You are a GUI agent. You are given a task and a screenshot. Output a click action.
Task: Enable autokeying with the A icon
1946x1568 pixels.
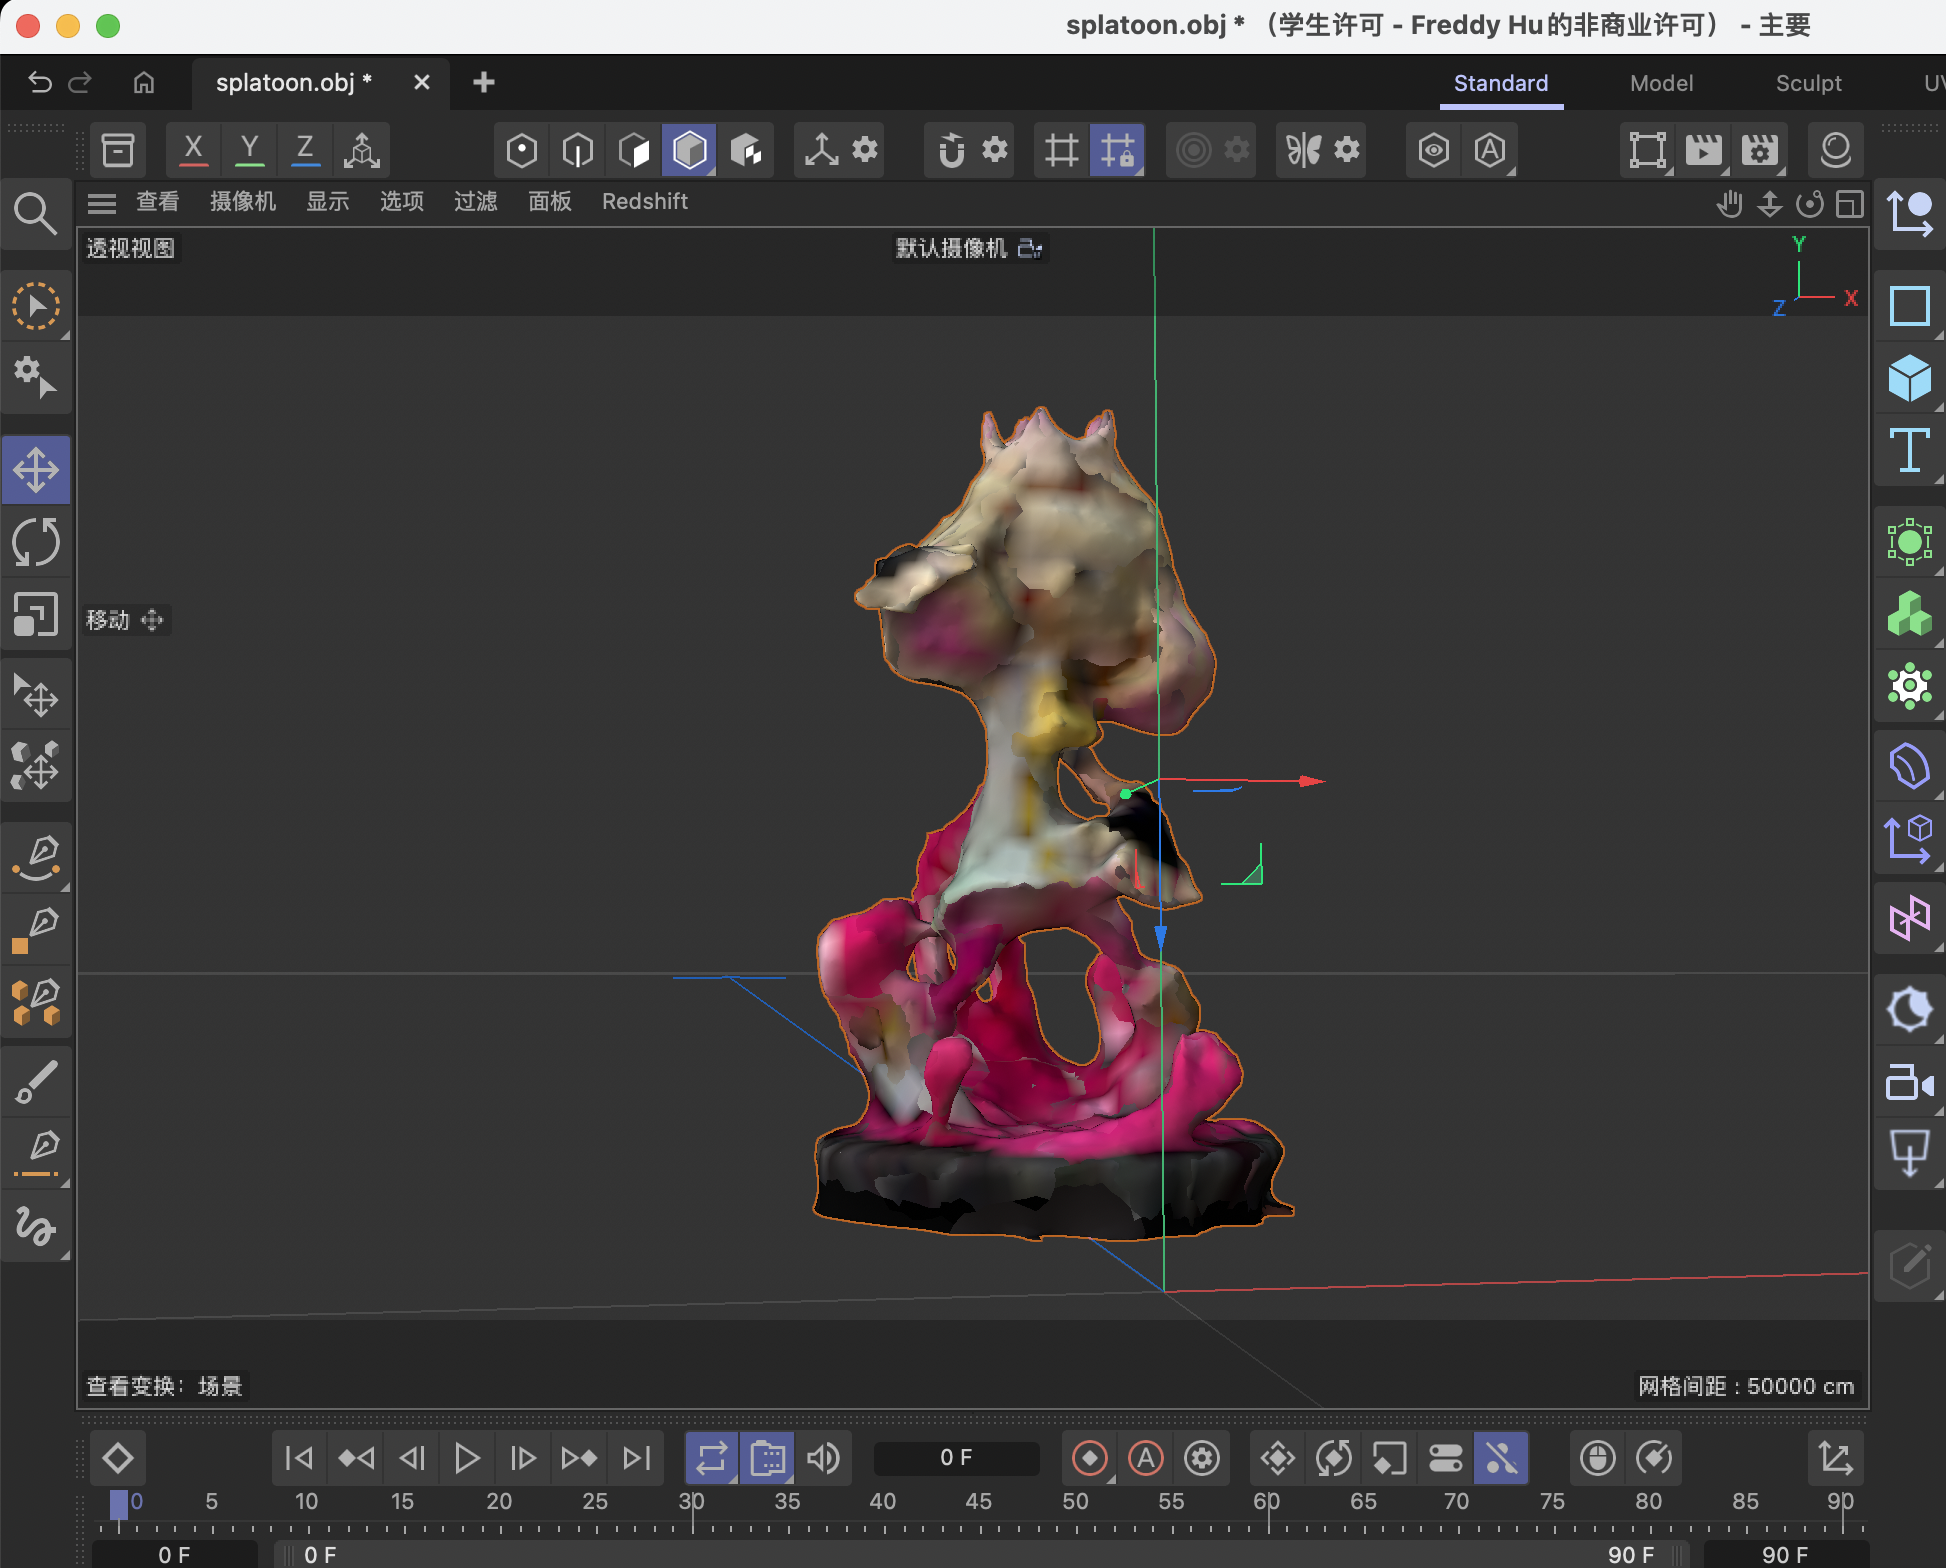[1146, 1458]
